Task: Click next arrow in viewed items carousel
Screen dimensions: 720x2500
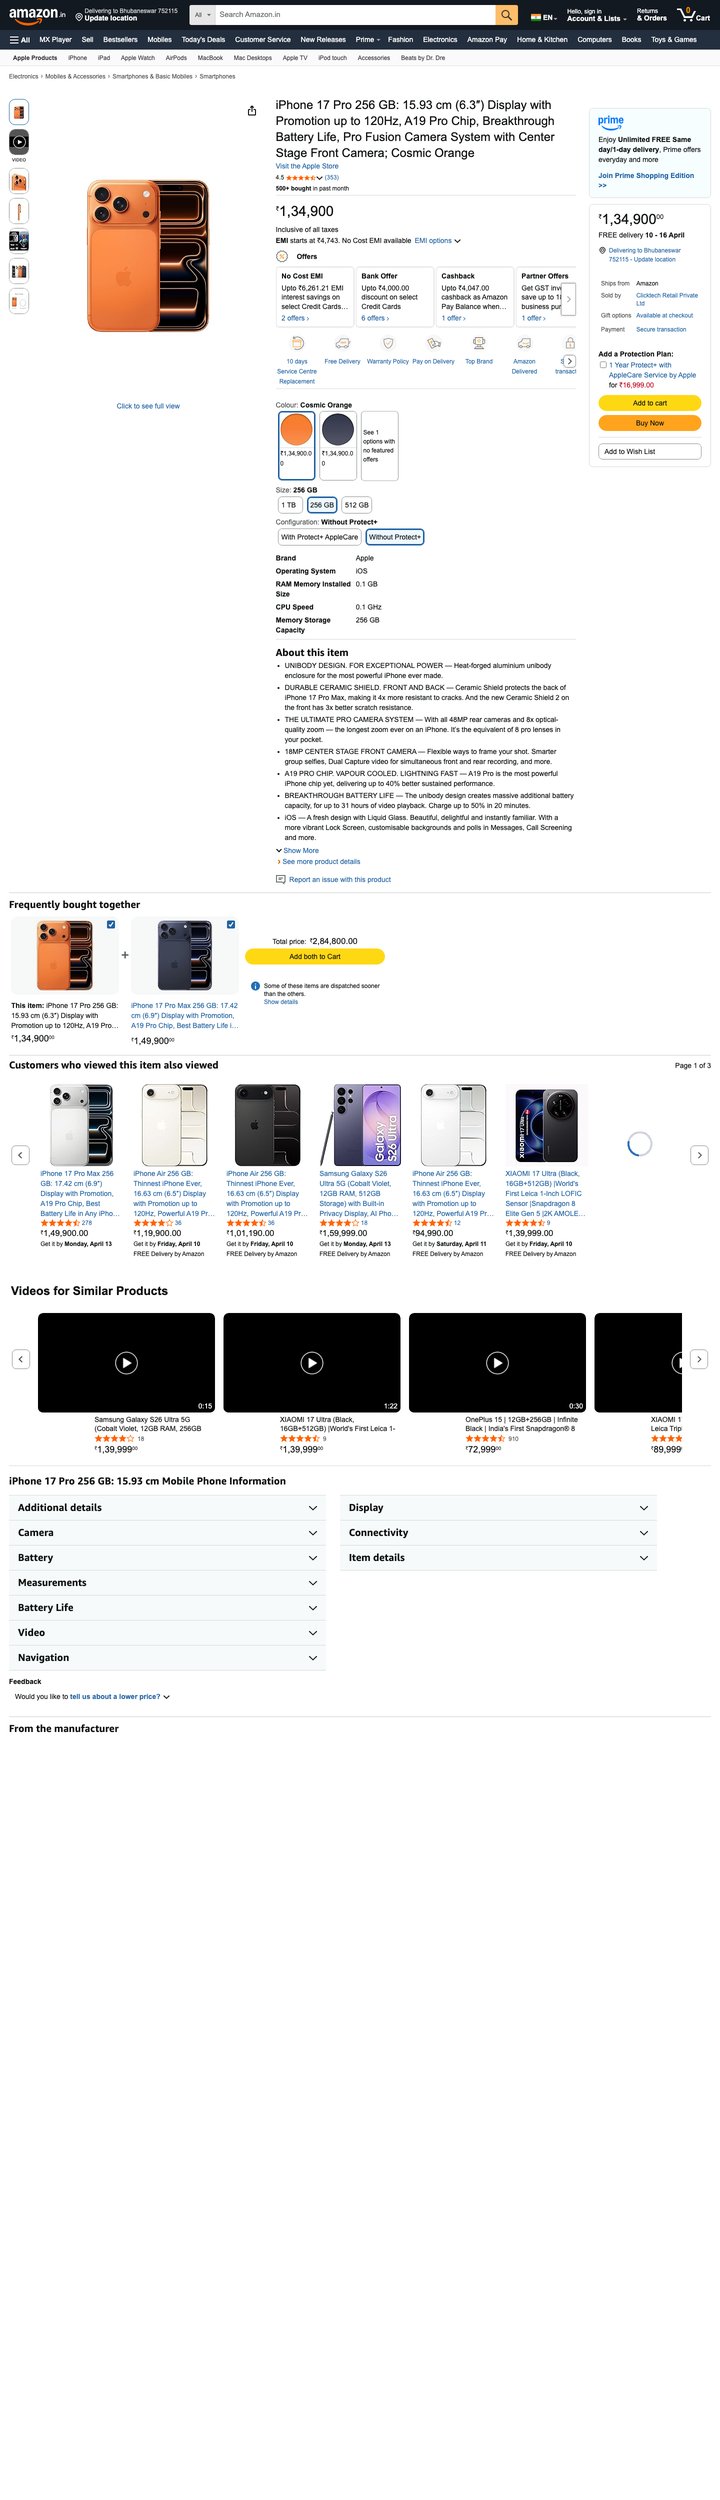Action: [699, 1155]
